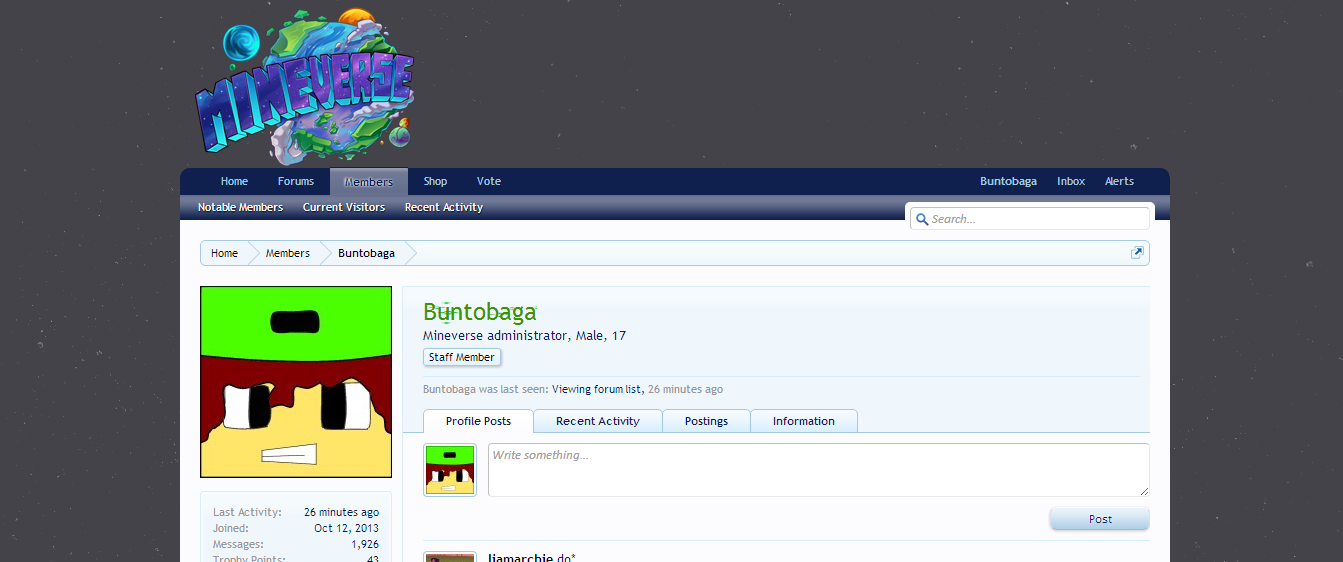The width and height of the screenshot is (1343, 562).
Task: Switch to the Information tab
Action: click(804, 421)
